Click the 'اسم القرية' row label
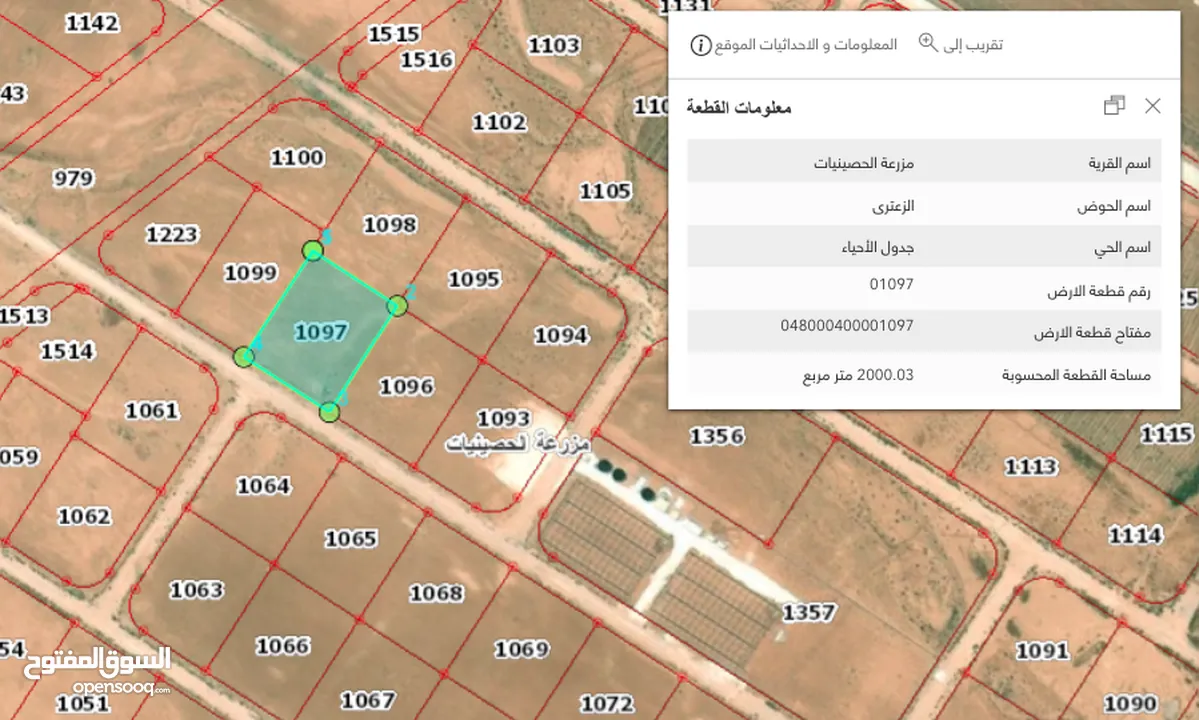This screenshot has width=1199, height=720. click(1119, 164)
